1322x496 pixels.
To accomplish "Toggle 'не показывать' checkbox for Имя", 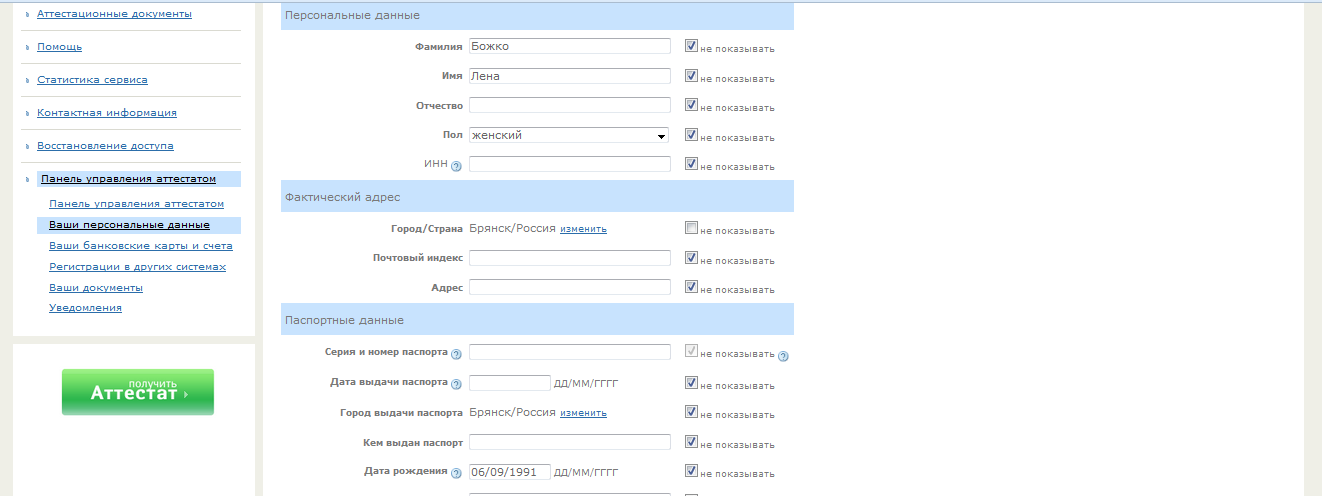I will tap(691, 76).
